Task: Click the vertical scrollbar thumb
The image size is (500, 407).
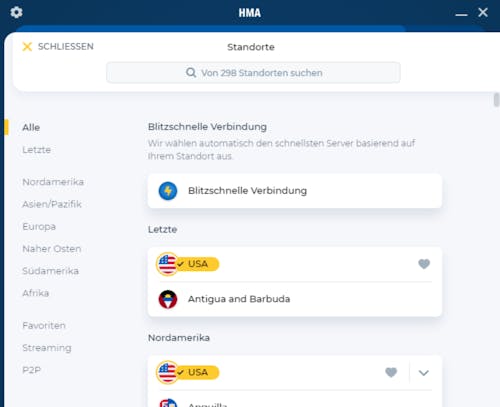Action: 496,100
